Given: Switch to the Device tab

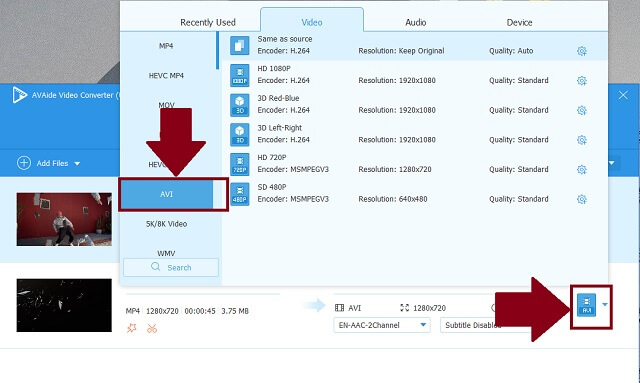Looking at the screenshot, I should point(519,22).
